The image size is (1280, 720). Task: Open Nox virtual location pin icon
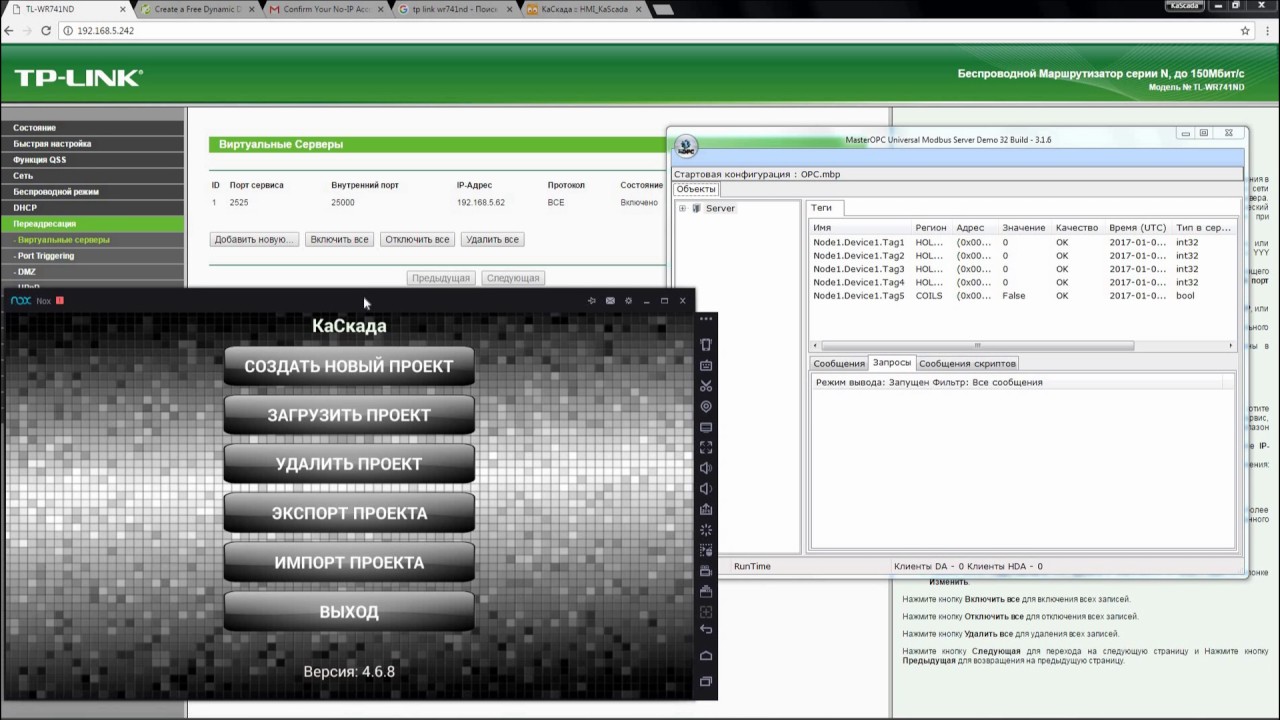coord(706,406)
